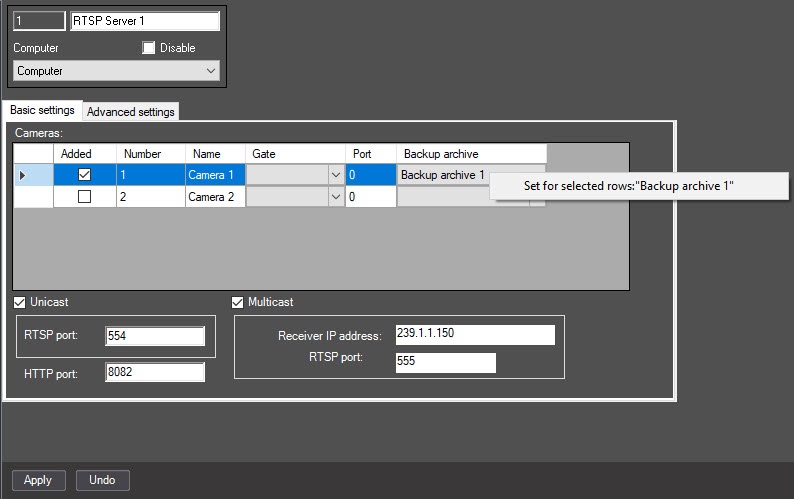Uncheck the Added checkbox for Camera 1
This screenshot has width=794, height=499.
[85, 175]
